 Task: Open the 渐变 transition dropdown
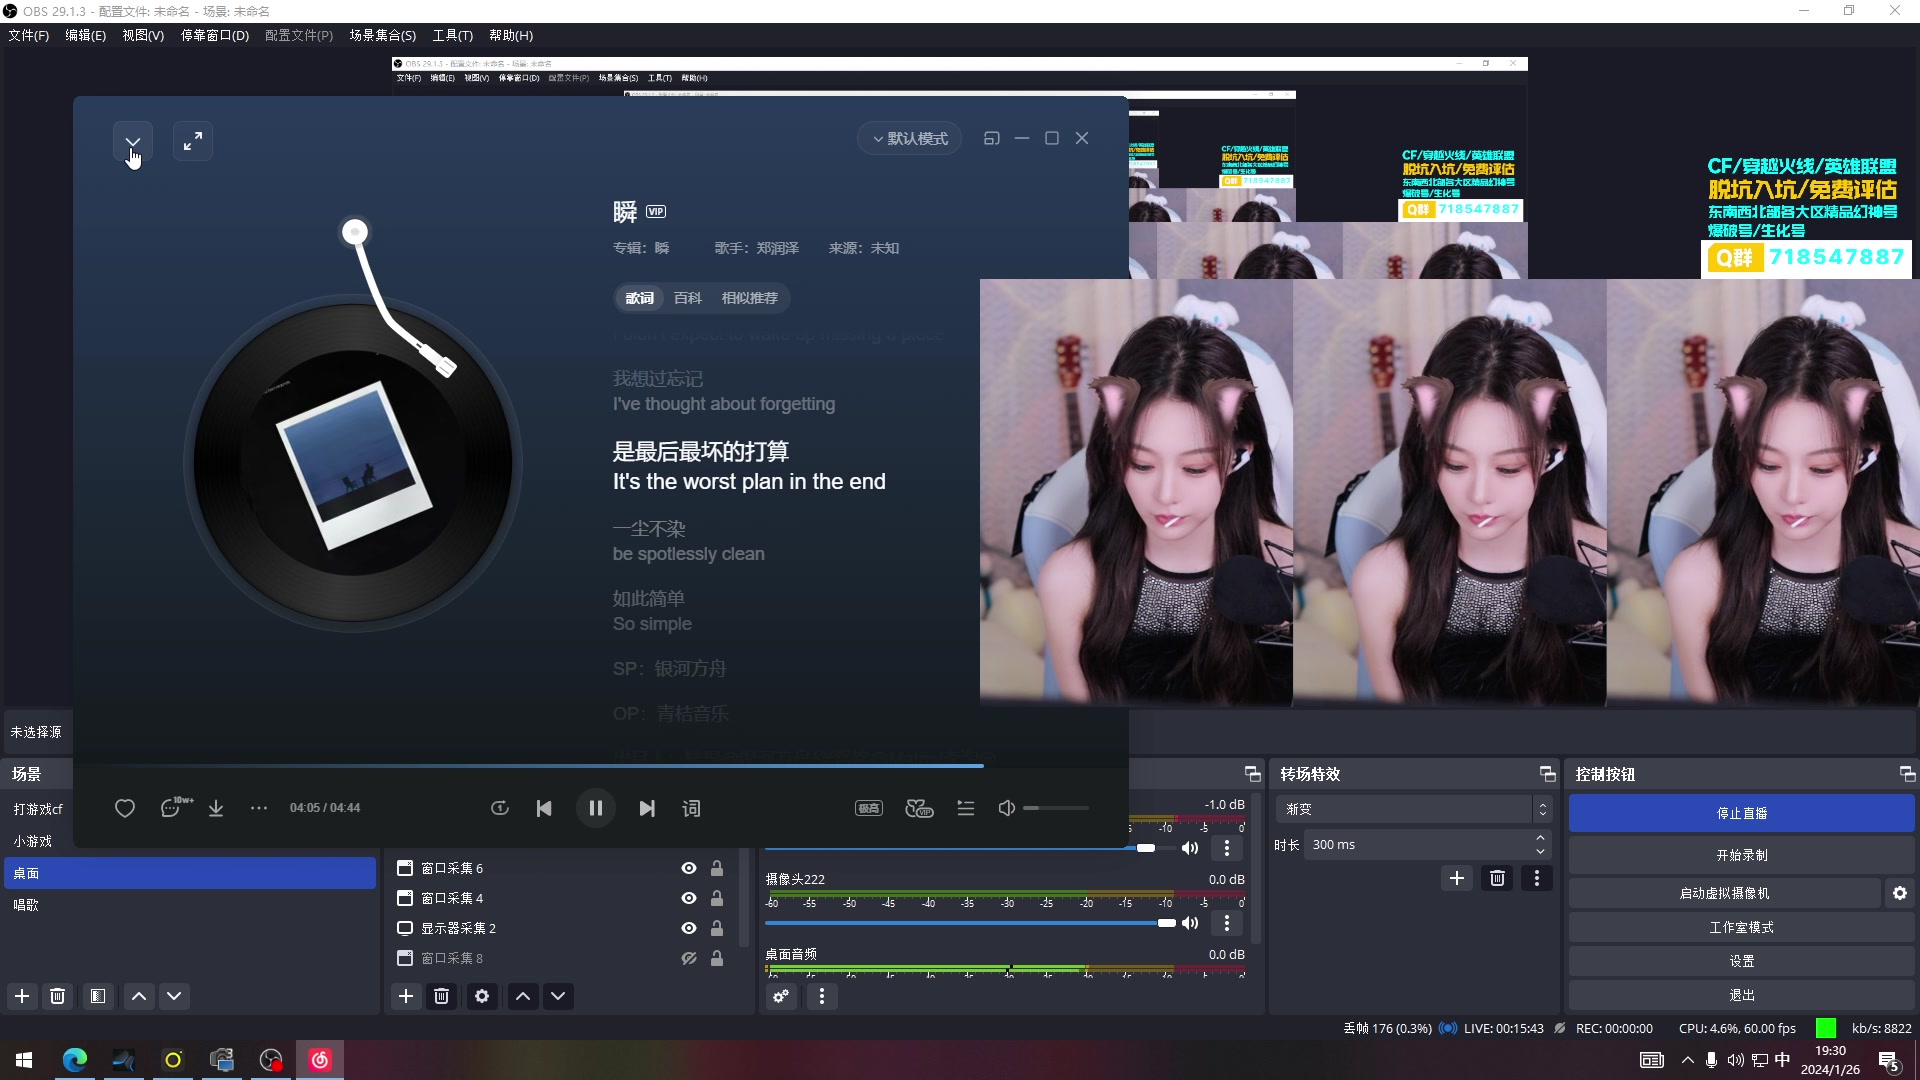1414,809
